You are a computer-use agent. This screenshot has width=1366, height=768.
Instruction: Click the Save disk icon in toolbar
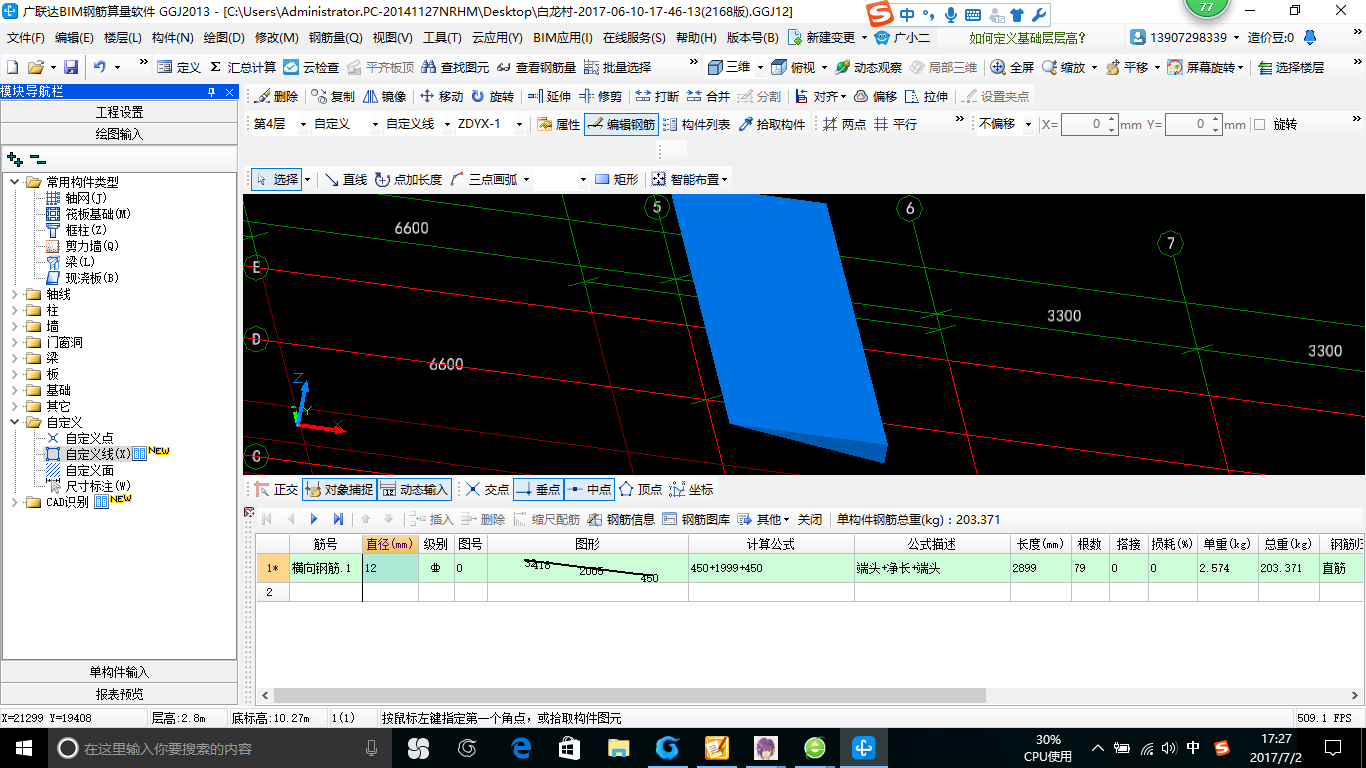click(x=71, y=67)
